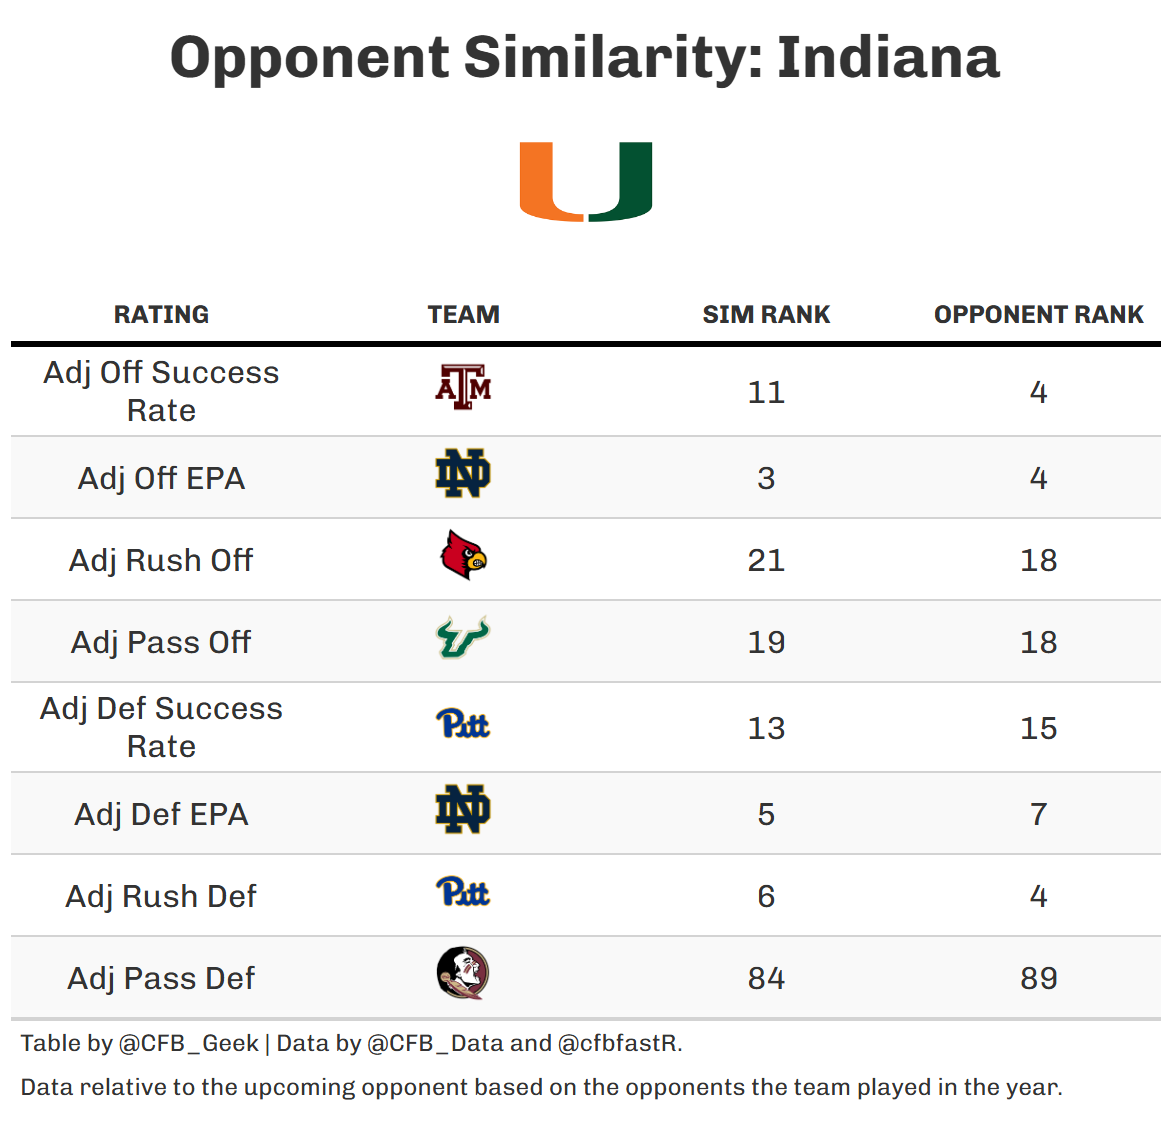Click the Texas A&M team logo
This screenshot has width=1170, height=1122.
[463, 388]
